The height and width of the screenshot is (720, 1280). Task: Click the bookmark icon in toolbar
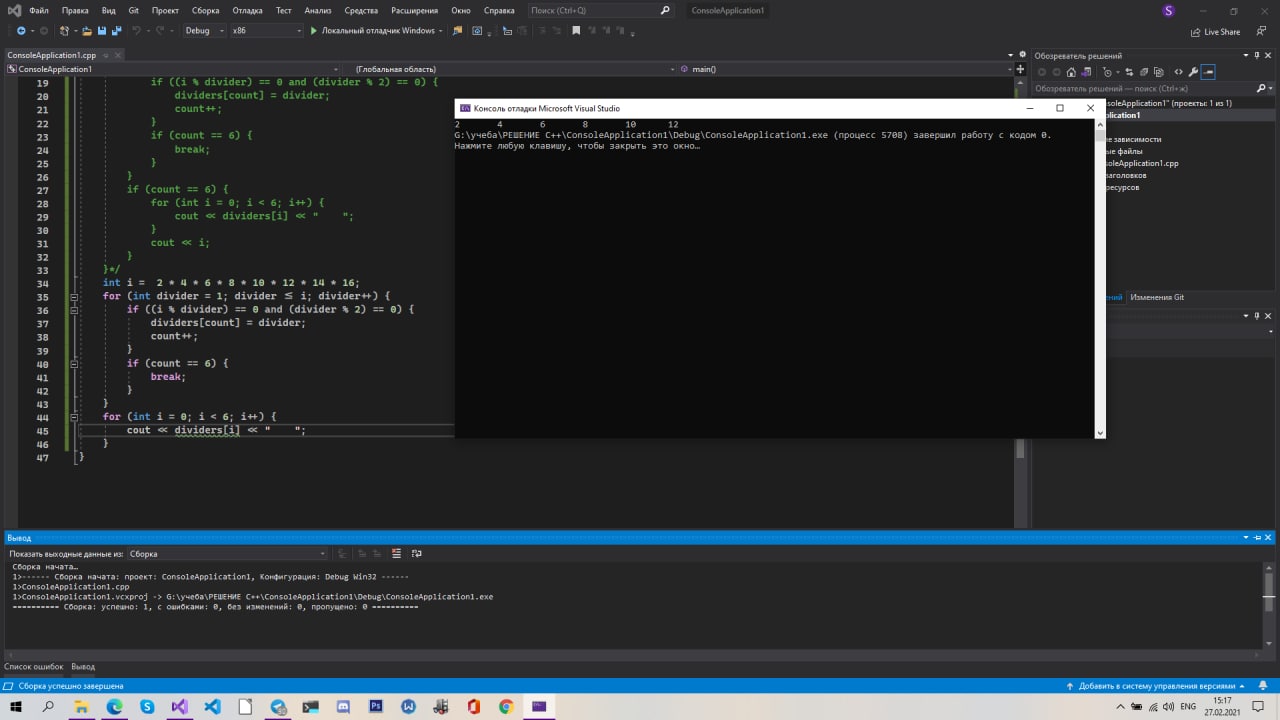(x=576, y=31)
